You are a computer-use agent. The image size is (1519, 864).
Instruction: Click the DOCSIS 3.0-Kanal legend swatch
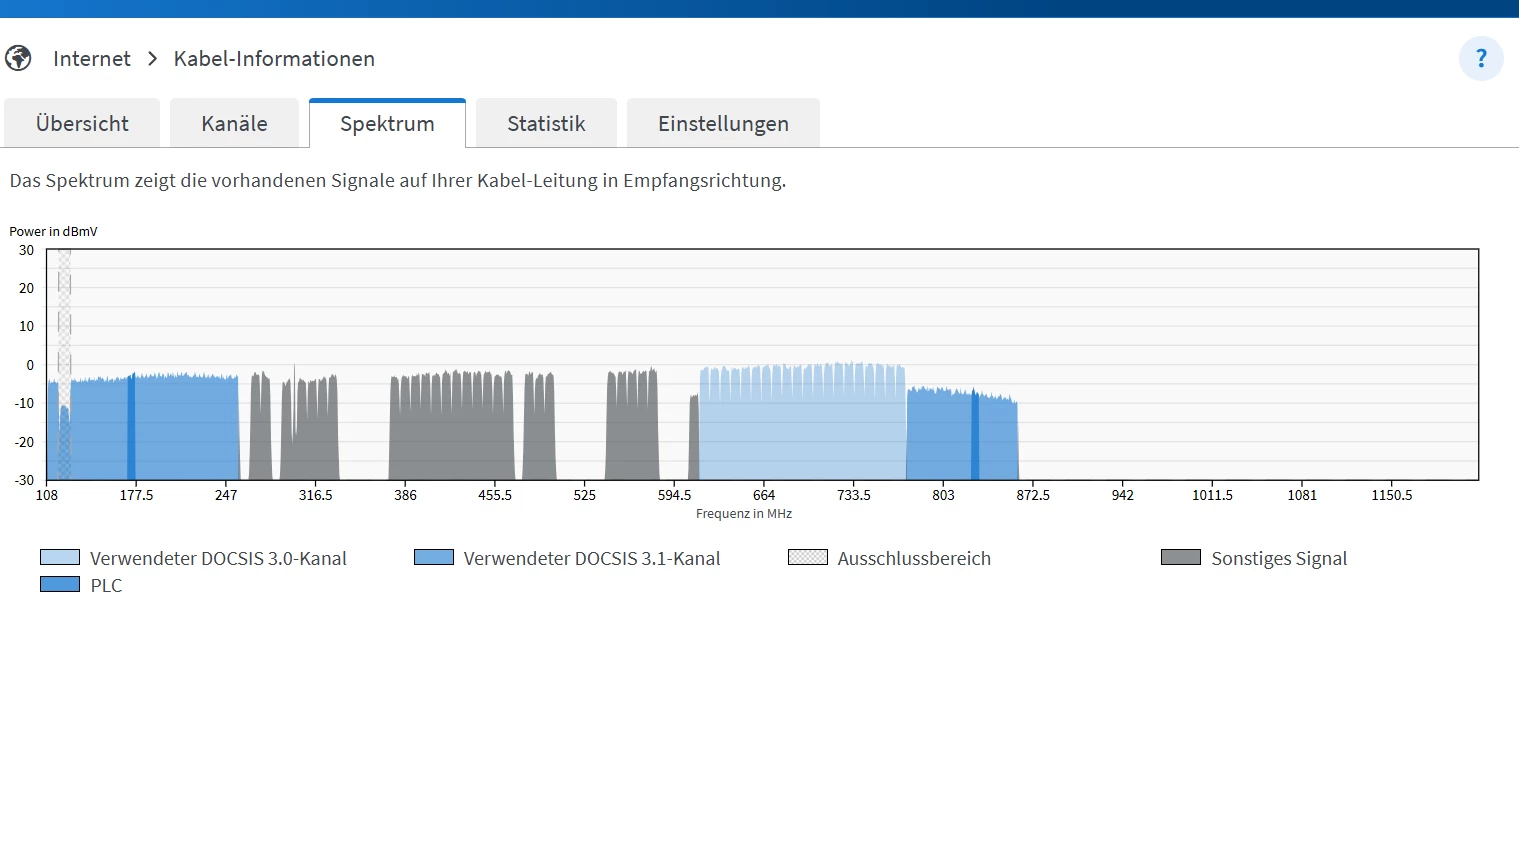point(60,557)
